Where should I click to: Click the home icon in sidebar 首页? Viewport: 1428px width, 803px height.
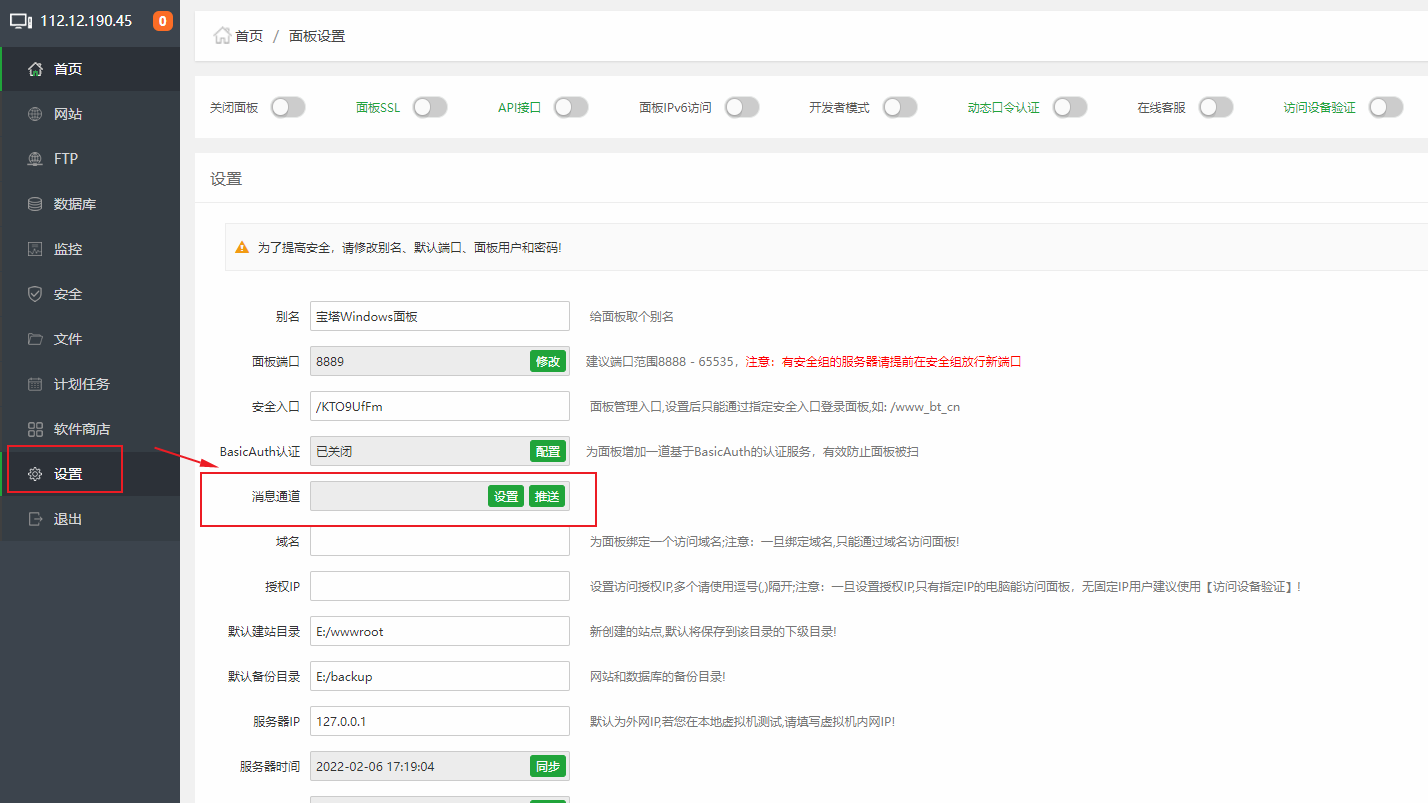coord(35,69)
